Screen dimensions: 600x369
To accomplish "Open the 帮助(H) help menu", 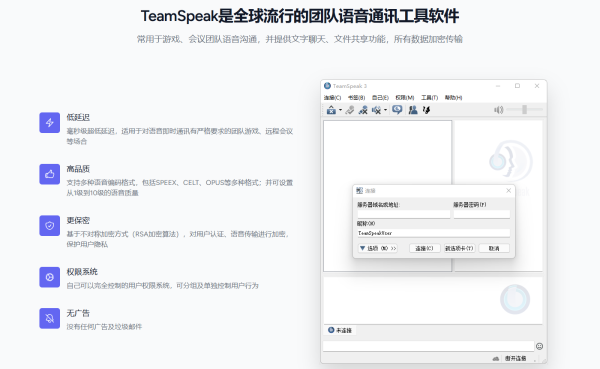I will tap(453, 98).
